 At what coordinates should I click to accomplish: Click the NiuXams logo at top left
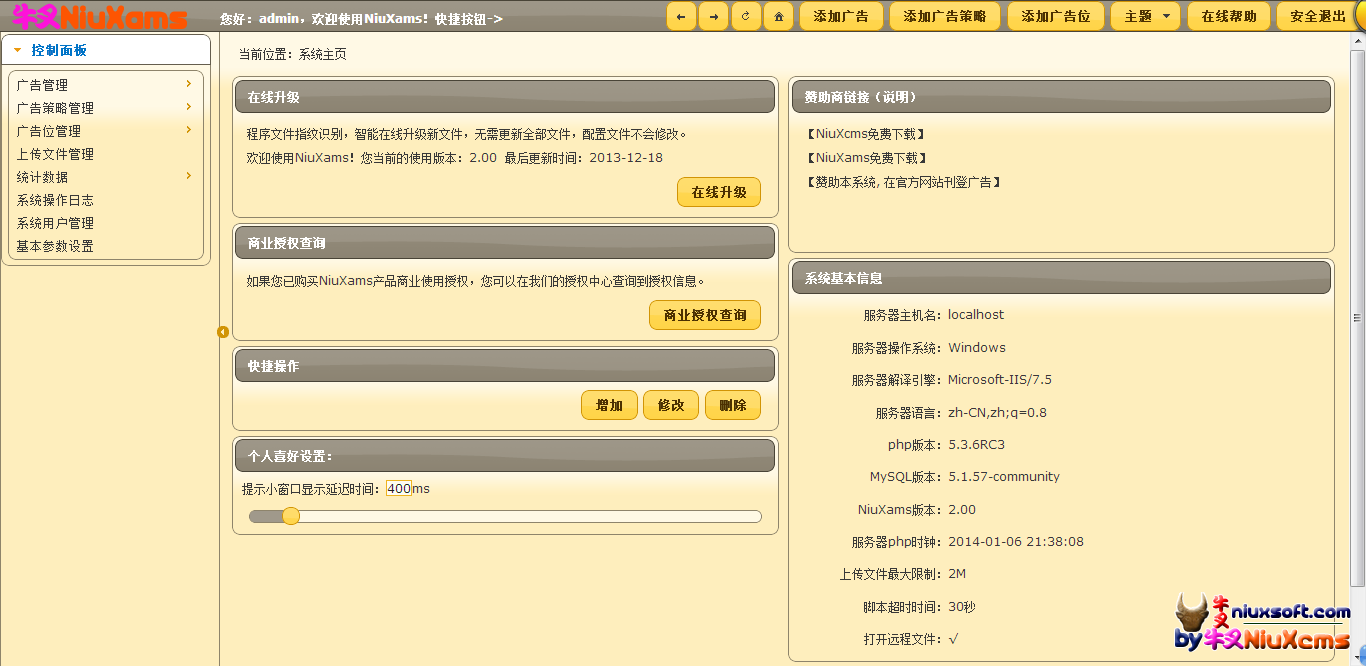pos(100,16)
